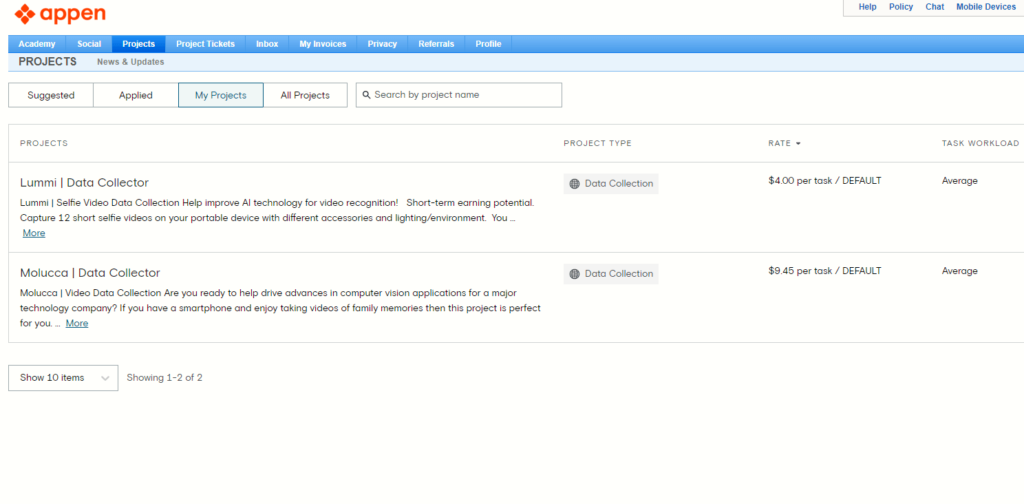Screen dimensions: 1024x504
Task: Expand More for Lummi description
Action: [34, 233]
